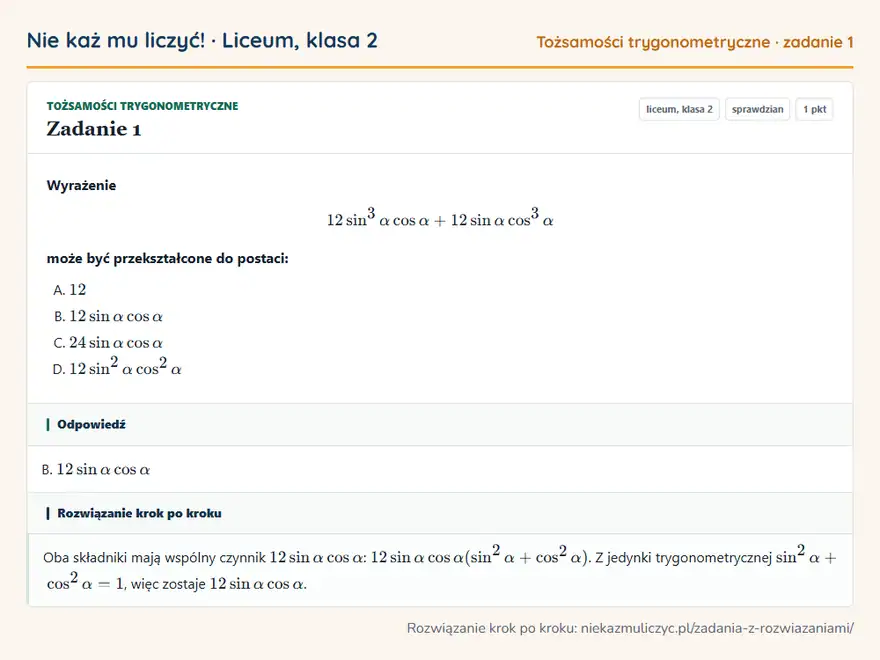Click the 'liceum, klasa 2' tag
This screenshot has height=660, width=880.
679,109
